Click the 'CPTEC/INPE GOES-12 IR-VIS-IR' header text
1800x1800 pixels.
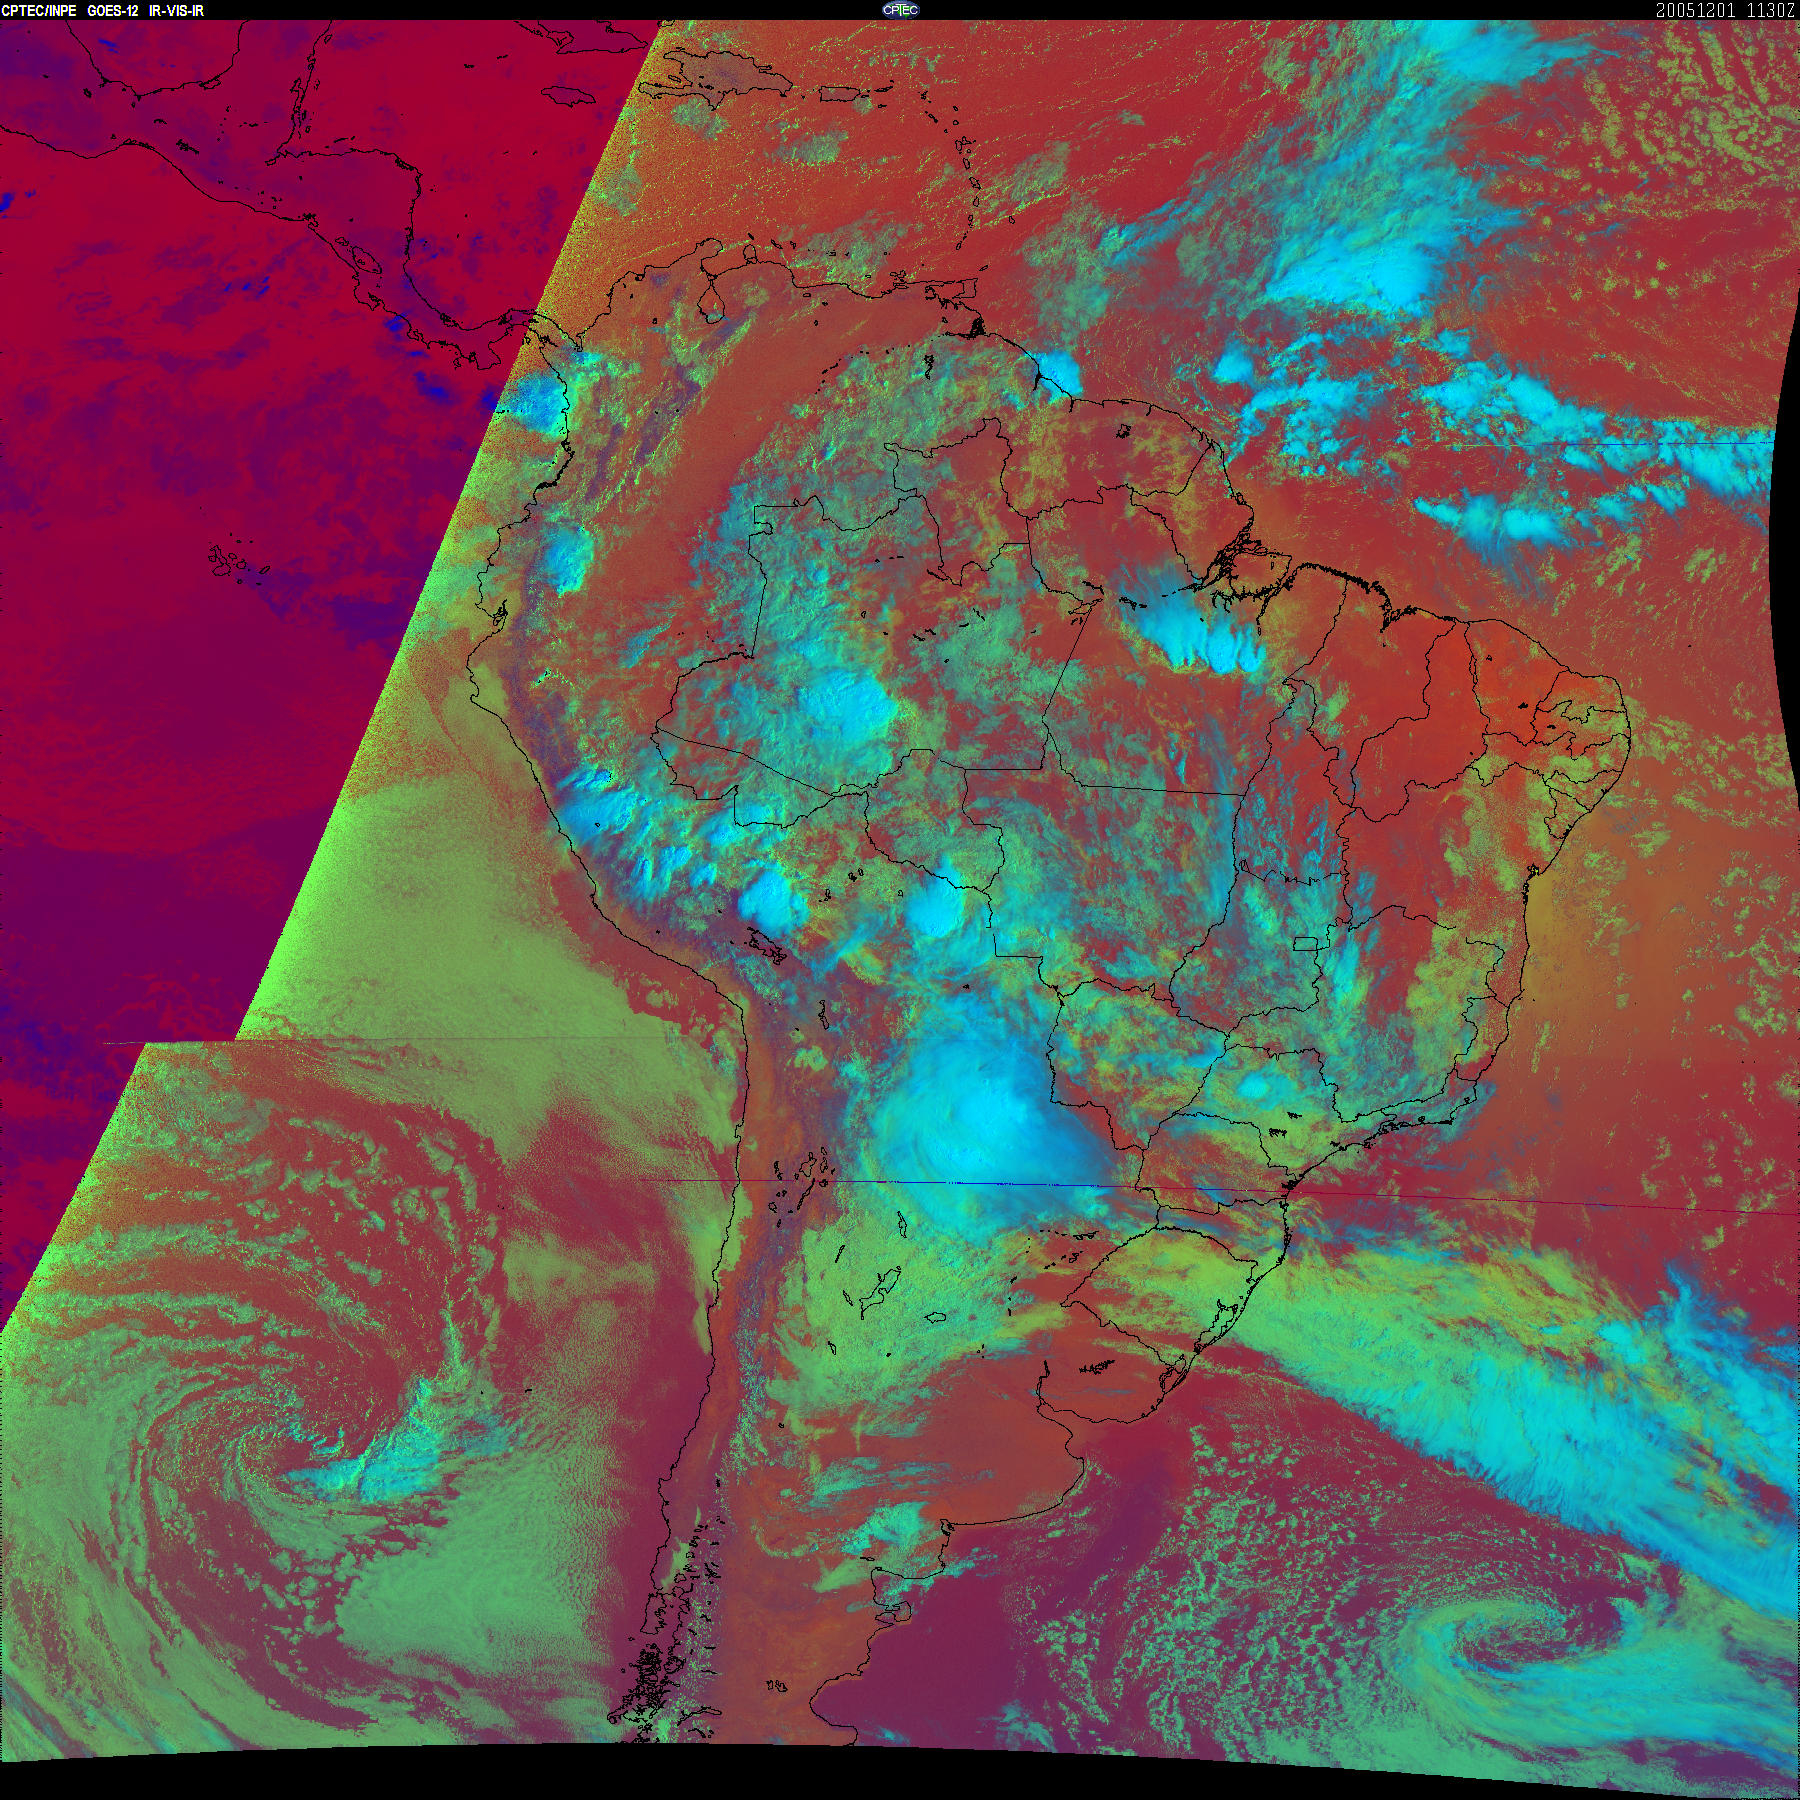[x=102, y=10]
